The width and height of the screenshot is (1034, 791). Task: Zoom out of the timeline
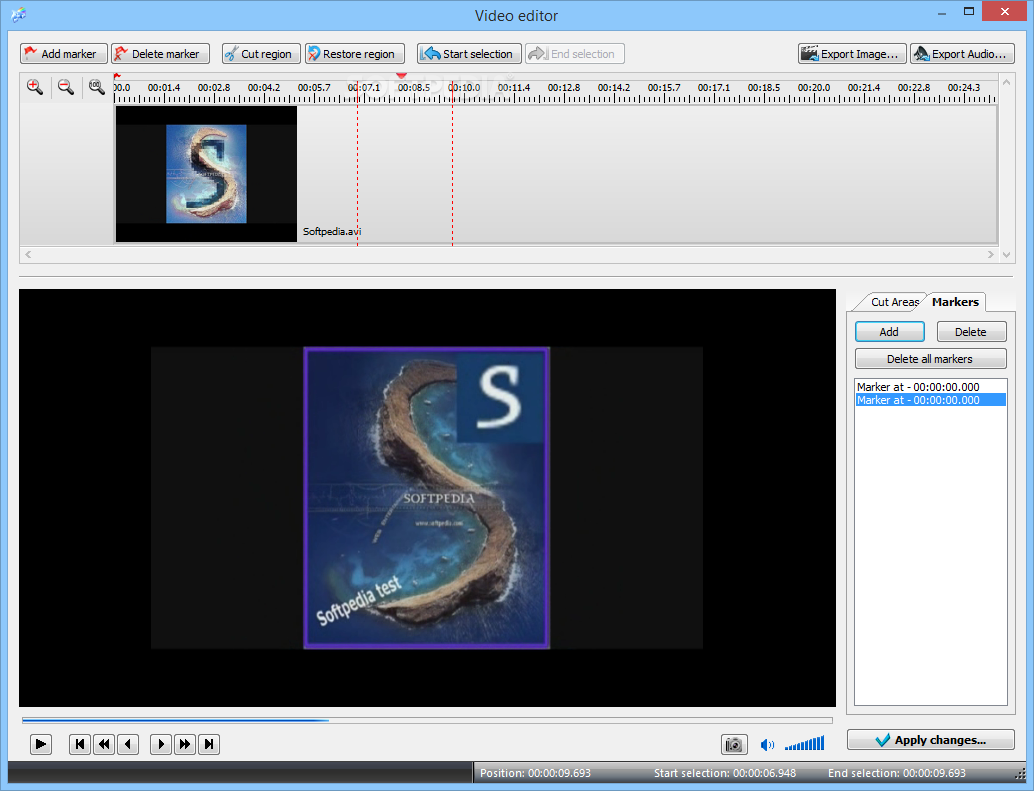point(65,87)
